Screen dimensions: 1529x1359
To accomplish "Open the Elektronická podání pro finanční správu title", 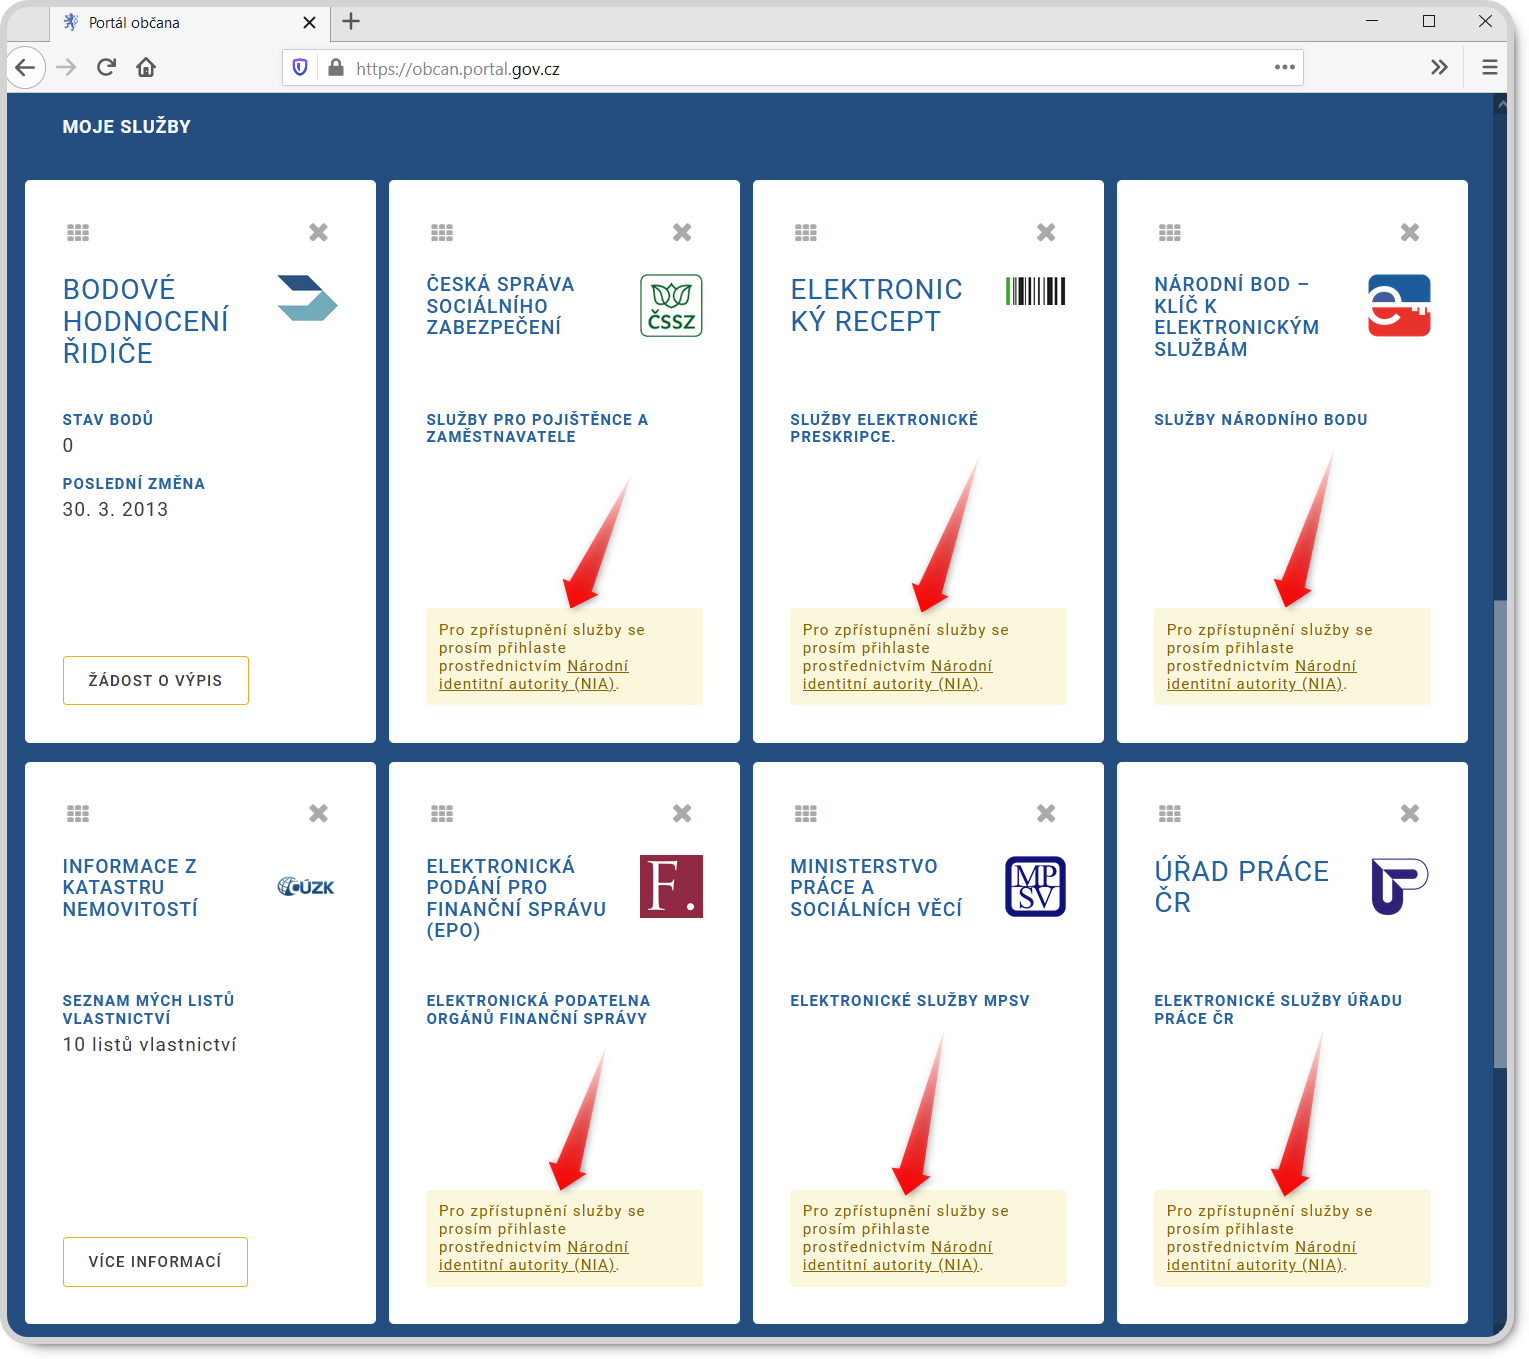I will [516, 898].
